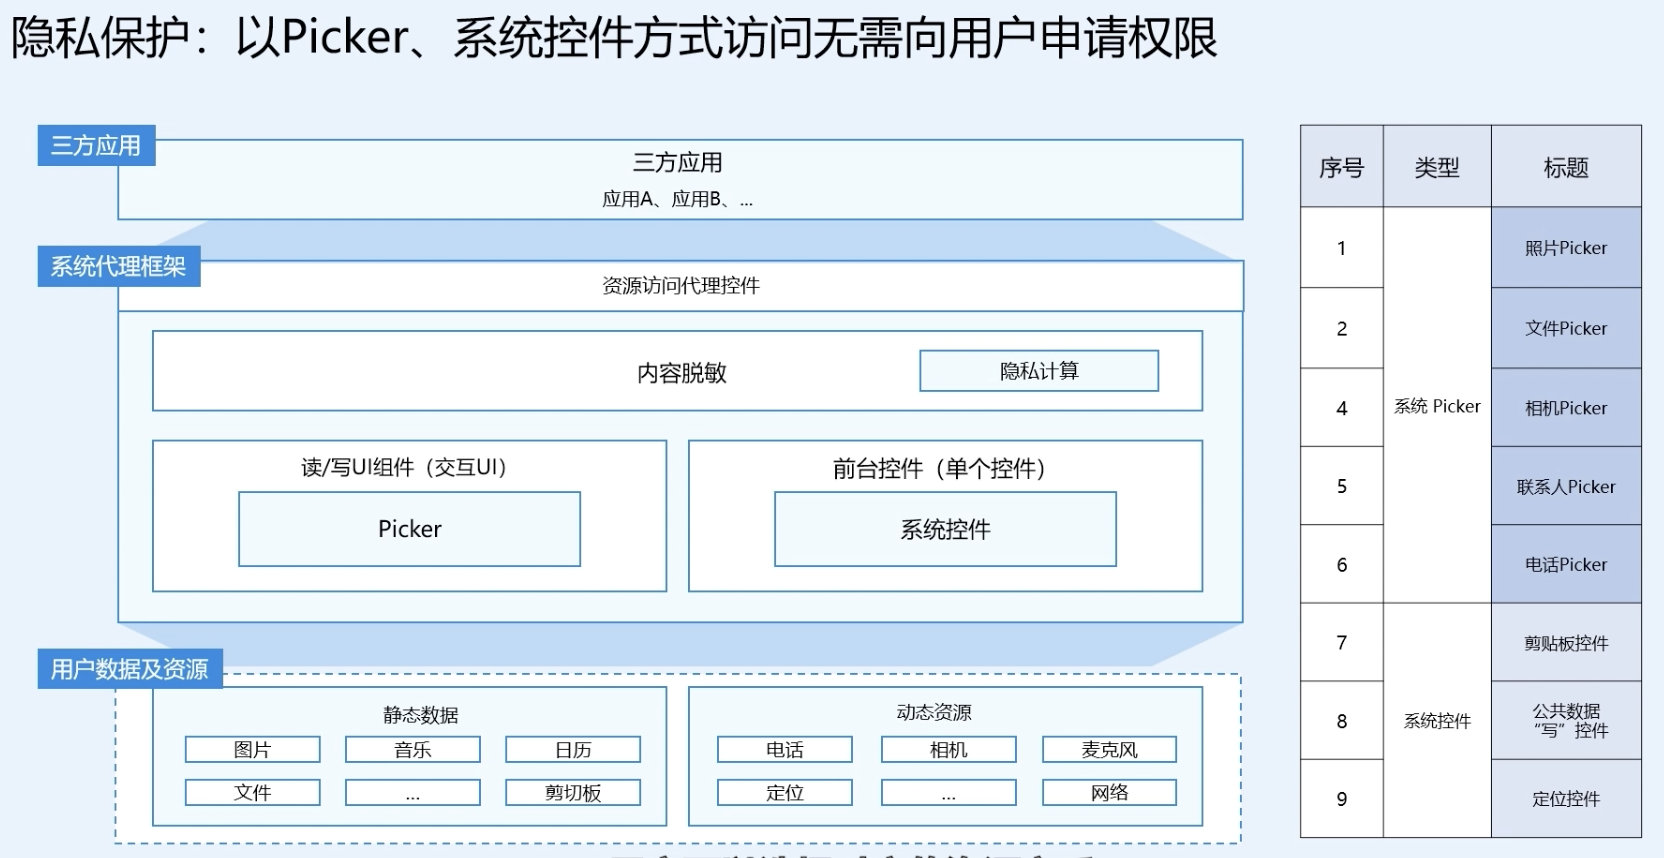Select the 日历 box
Viewport: 1664px width, 858px height.
(573, 750)
